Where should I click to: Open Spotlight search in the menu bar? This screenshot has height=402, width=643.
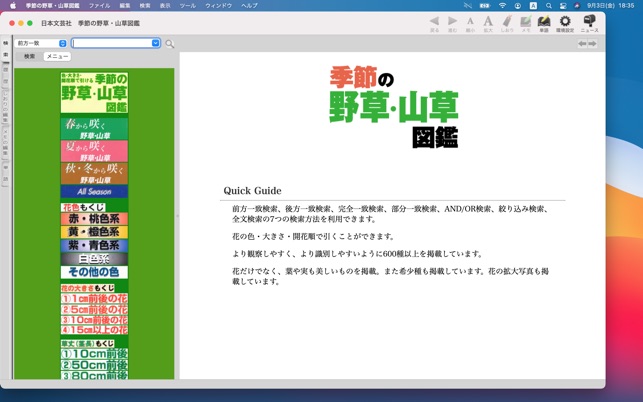pos(549,5)
